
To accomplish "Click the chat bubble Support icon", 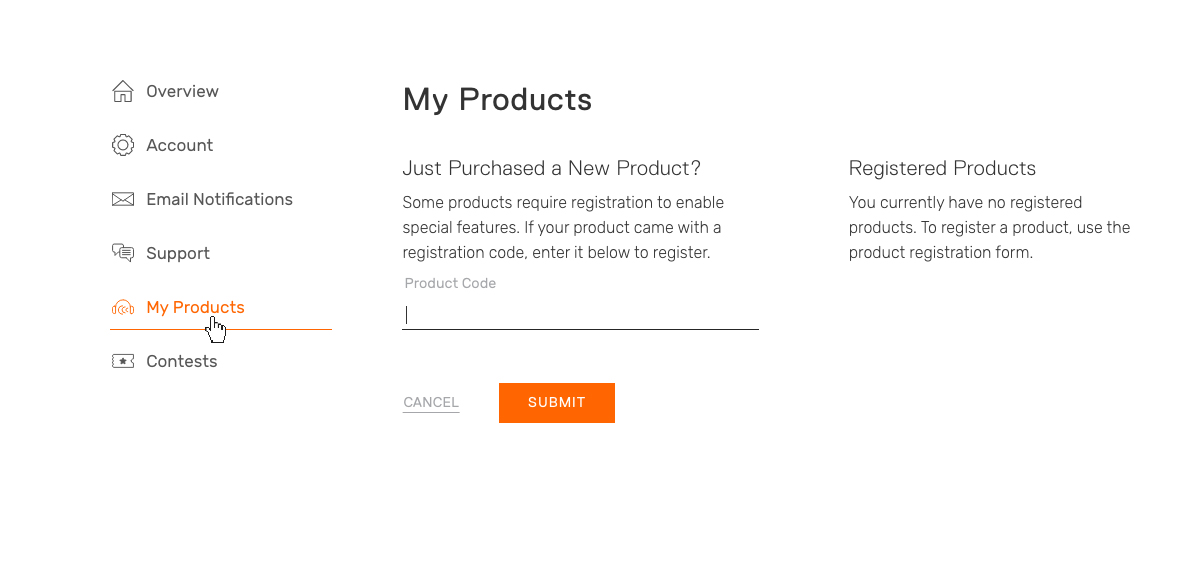I will tap(123, 253).
